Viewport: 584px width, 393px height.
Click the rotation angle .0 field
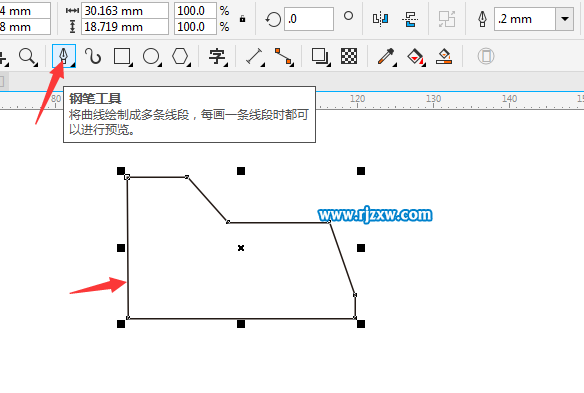point(309,19)
